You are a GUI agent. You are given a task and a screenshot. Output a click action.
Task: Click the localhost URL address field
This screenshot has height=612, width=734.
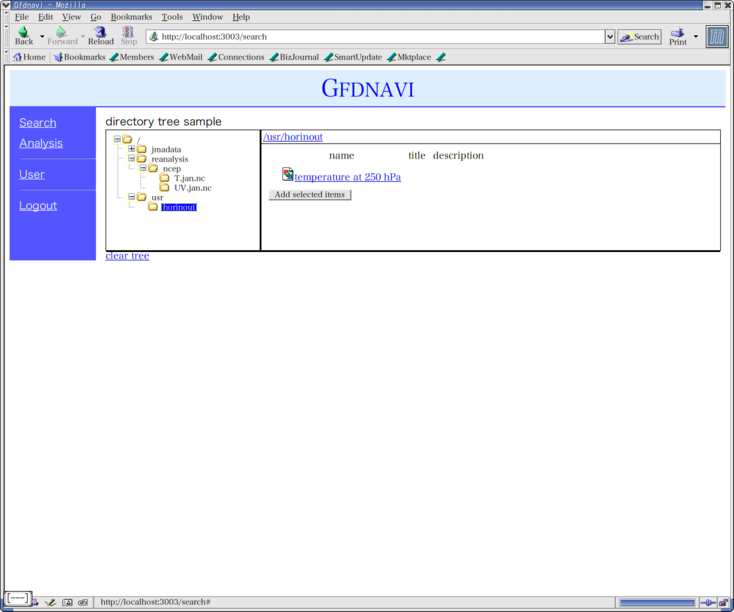tap(380, 37)
